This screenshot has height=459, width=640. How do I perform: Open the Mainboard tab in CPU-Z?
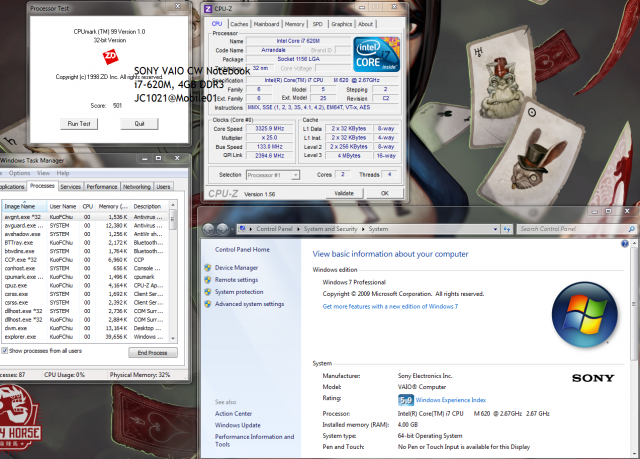click(x=267, y=24)
